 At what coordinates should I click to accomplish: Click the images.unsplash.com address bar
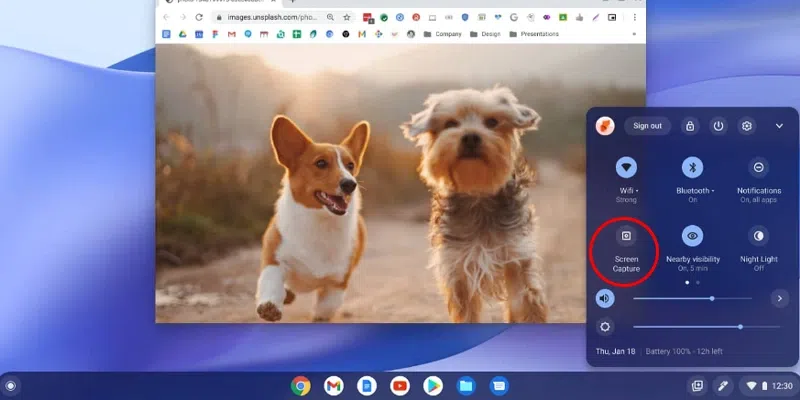(x=283, y=17)
